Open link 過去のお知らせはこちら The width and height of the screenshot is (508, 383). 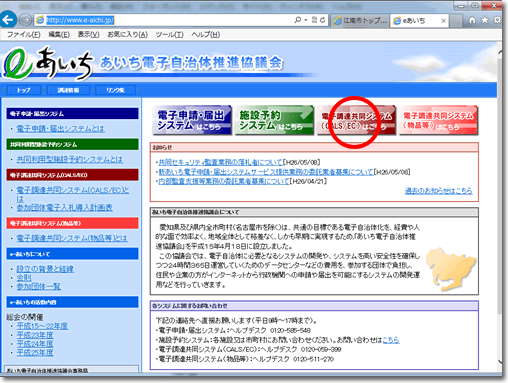439,191
